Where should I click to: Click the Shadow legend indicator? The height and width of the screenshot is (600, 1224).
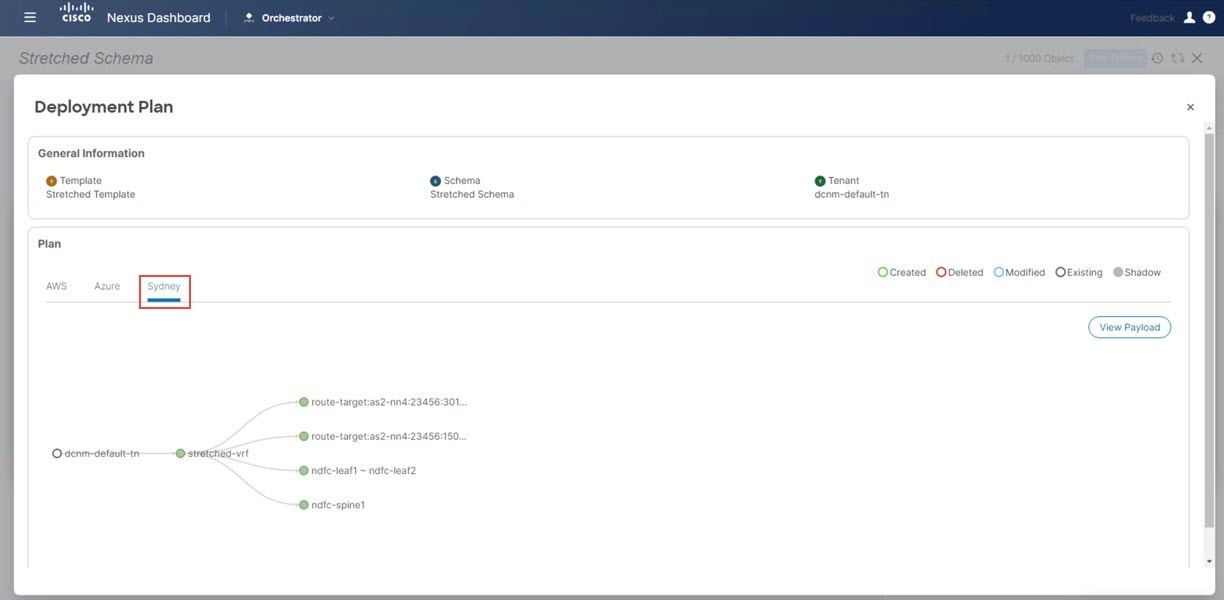point(1118,272)
